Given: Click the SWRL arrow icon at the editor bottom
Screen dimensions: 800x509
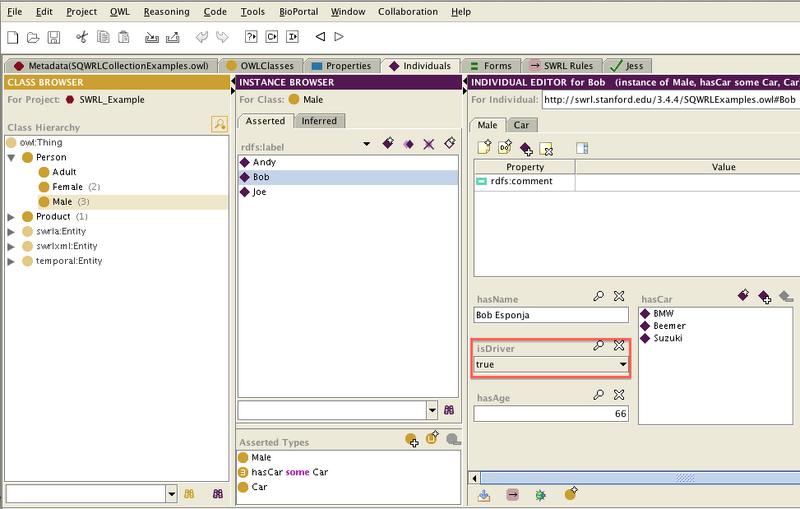Looking at the screenshot, I should coord(512,494).
